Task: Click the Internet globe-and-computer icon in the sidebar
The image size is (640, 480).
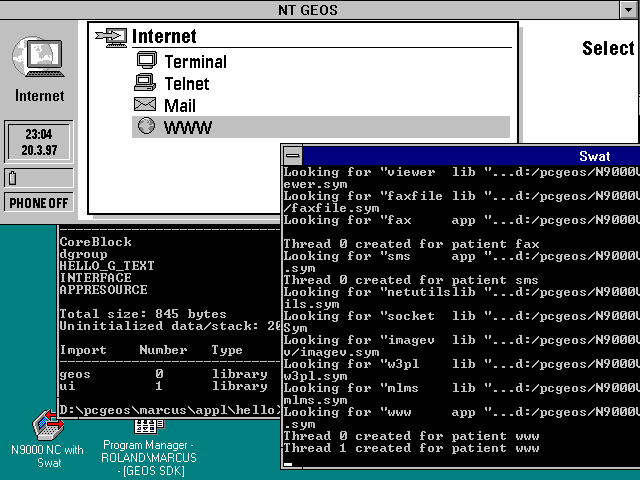Action: [38, 57]
